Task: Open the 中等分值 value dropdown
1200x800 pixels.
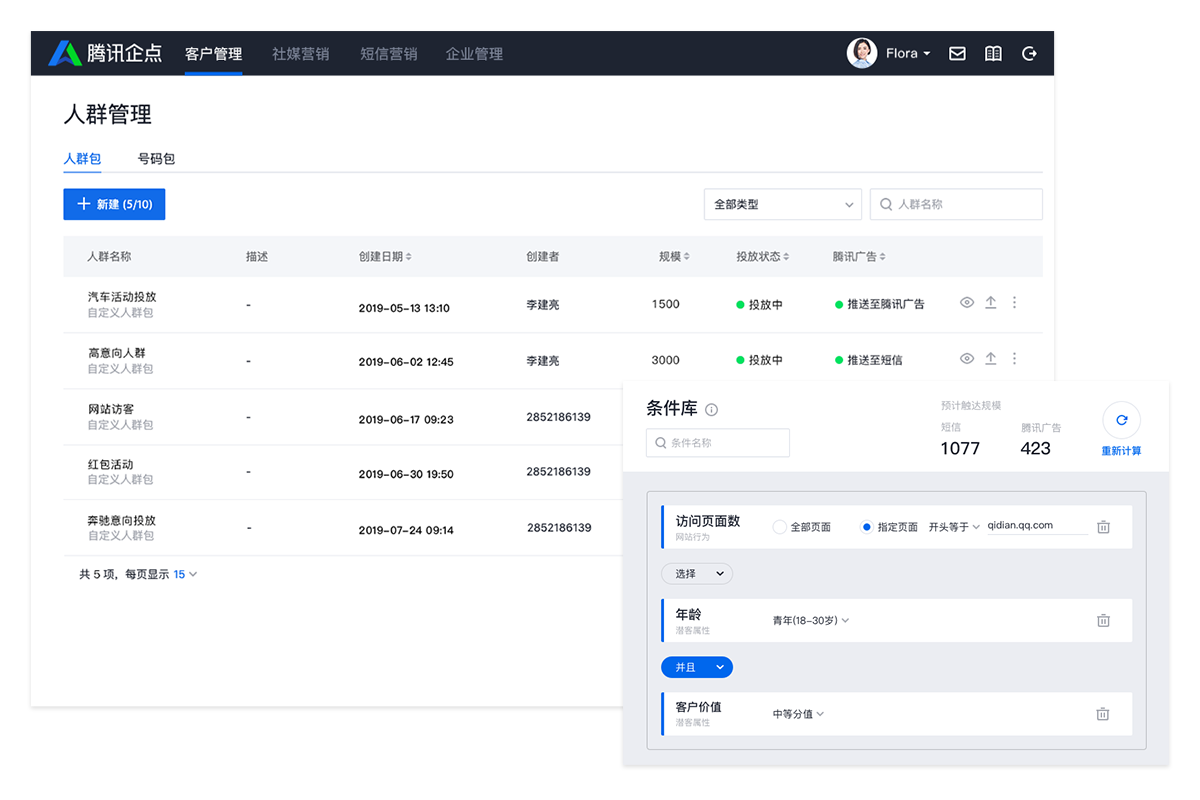Action: click(798, 714)
